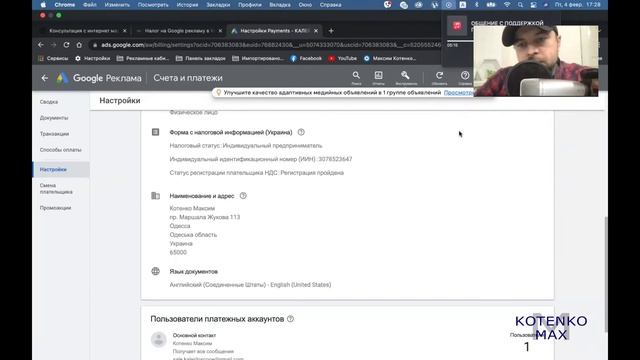Open the Reports icon in Google Ads header

pos(378,76)
